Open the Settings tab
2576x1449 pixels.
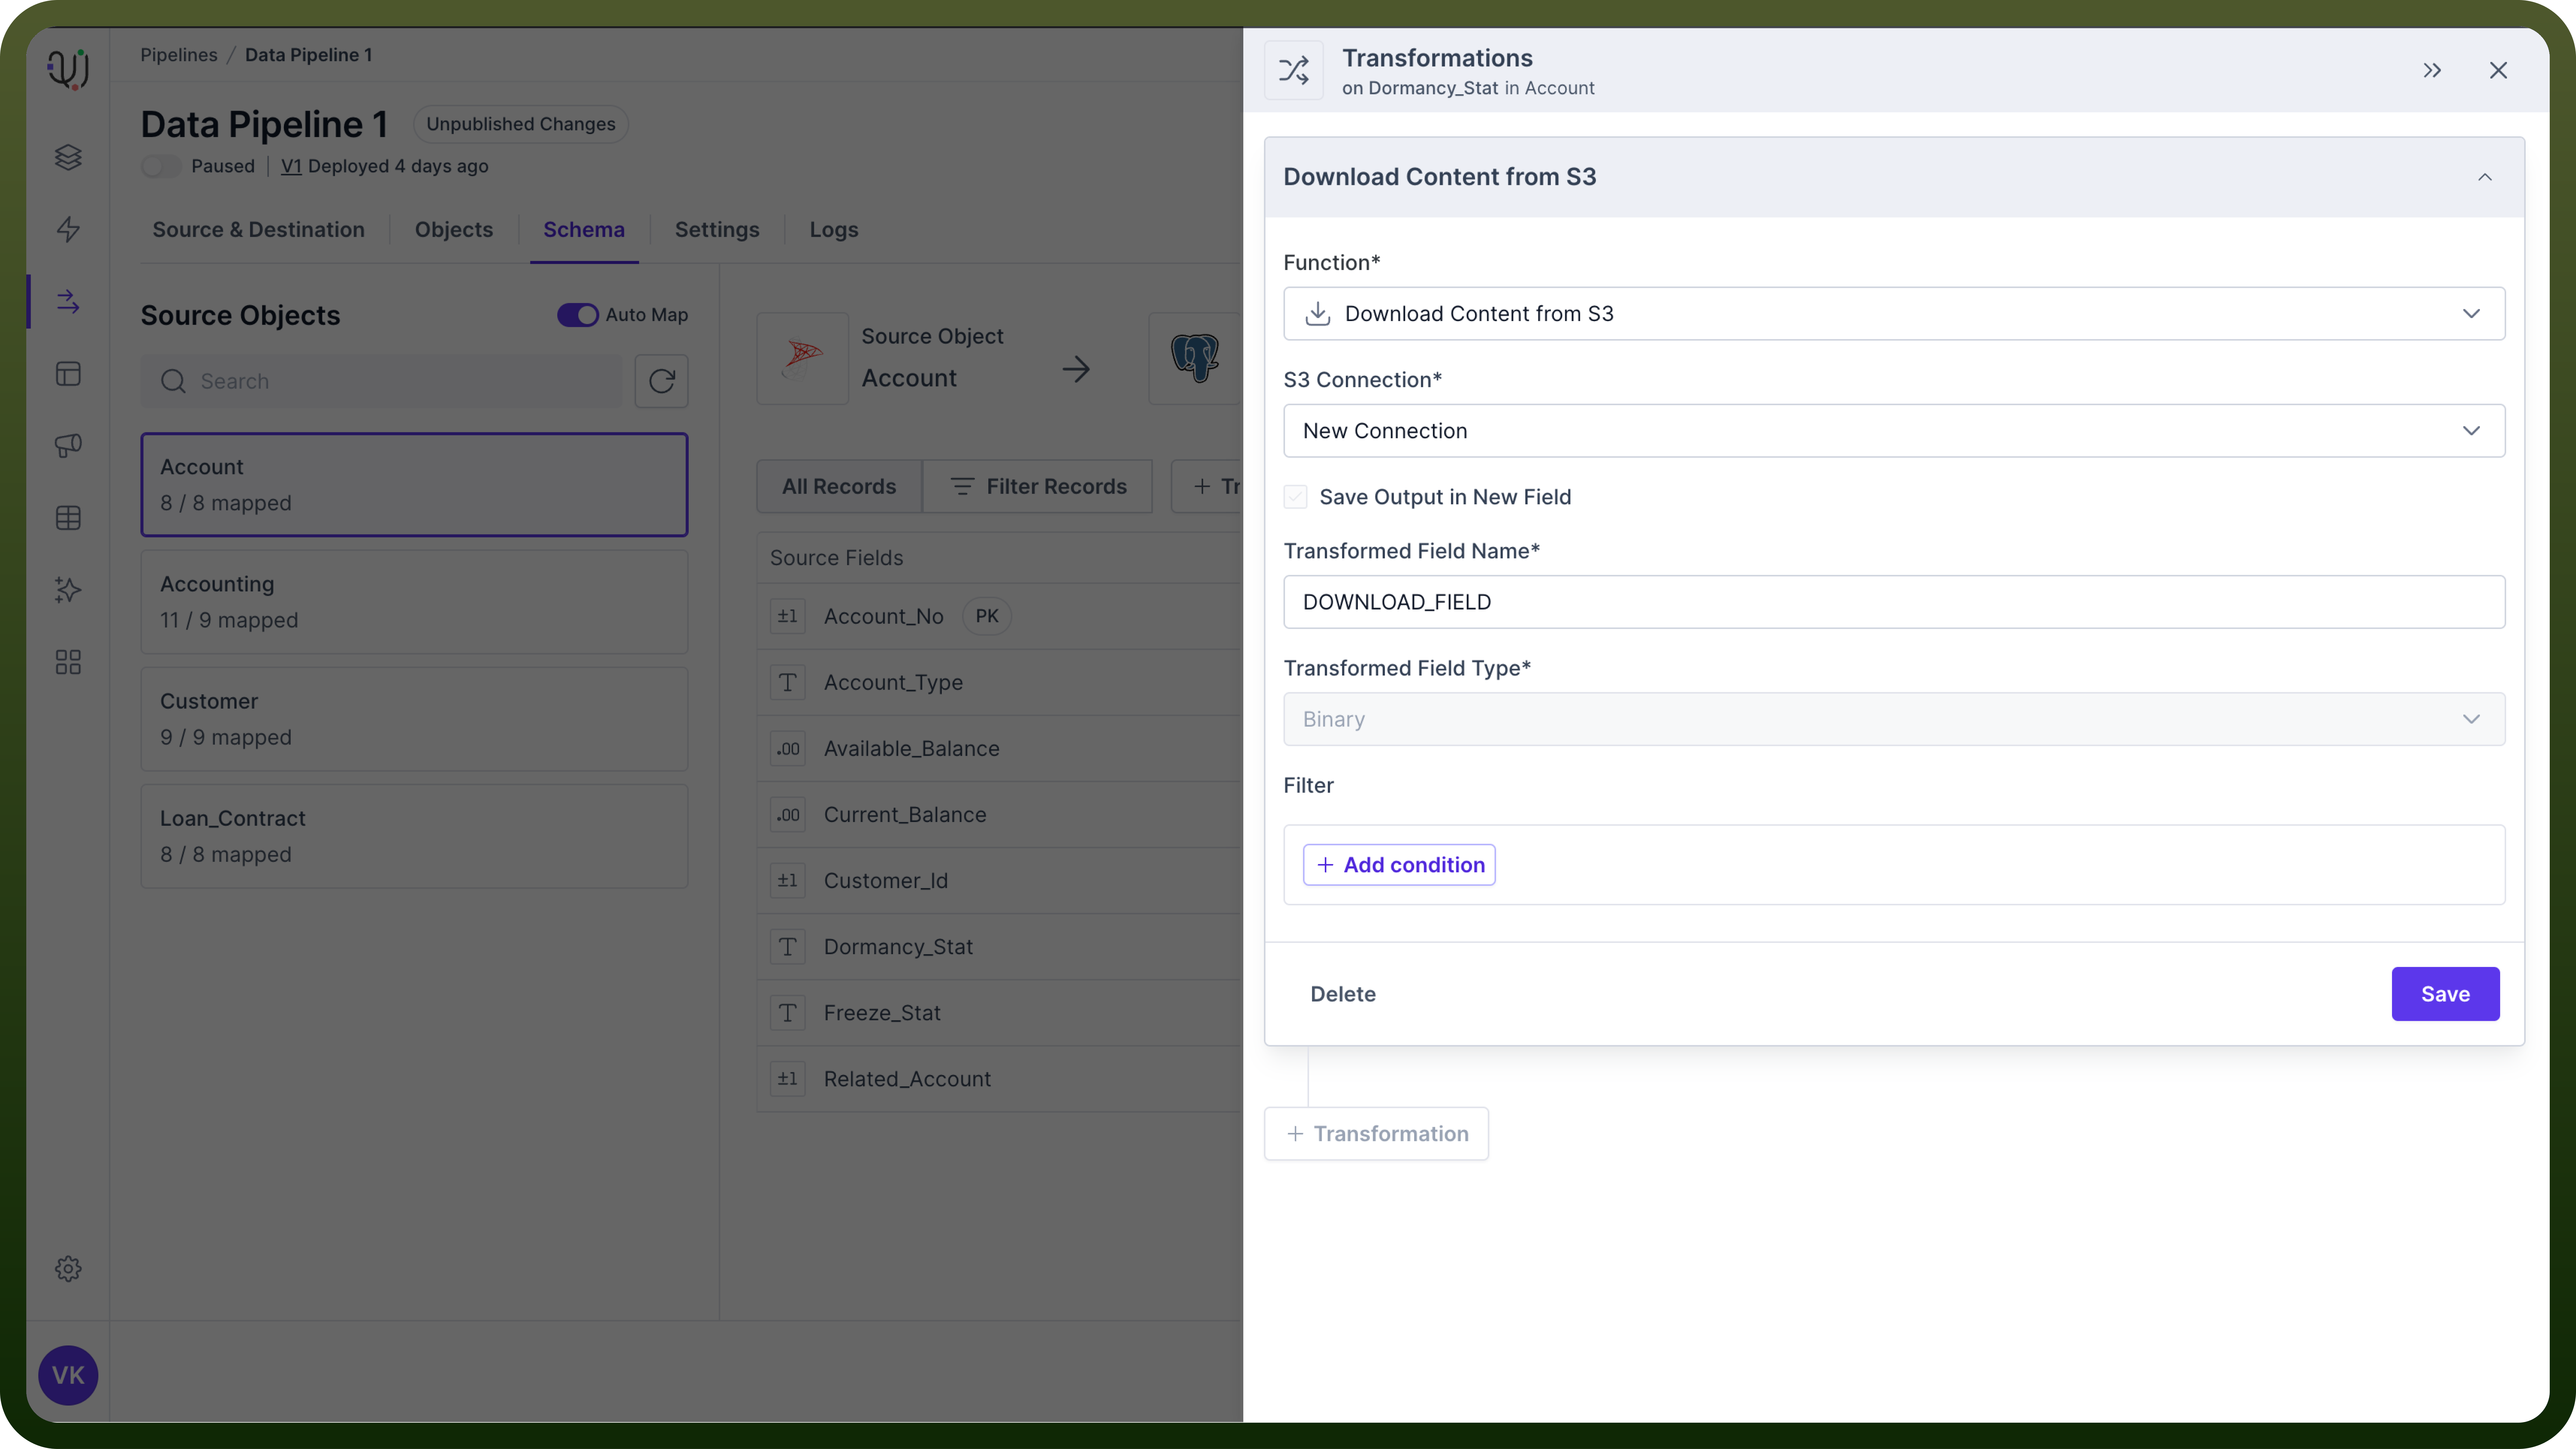point(717,230)
